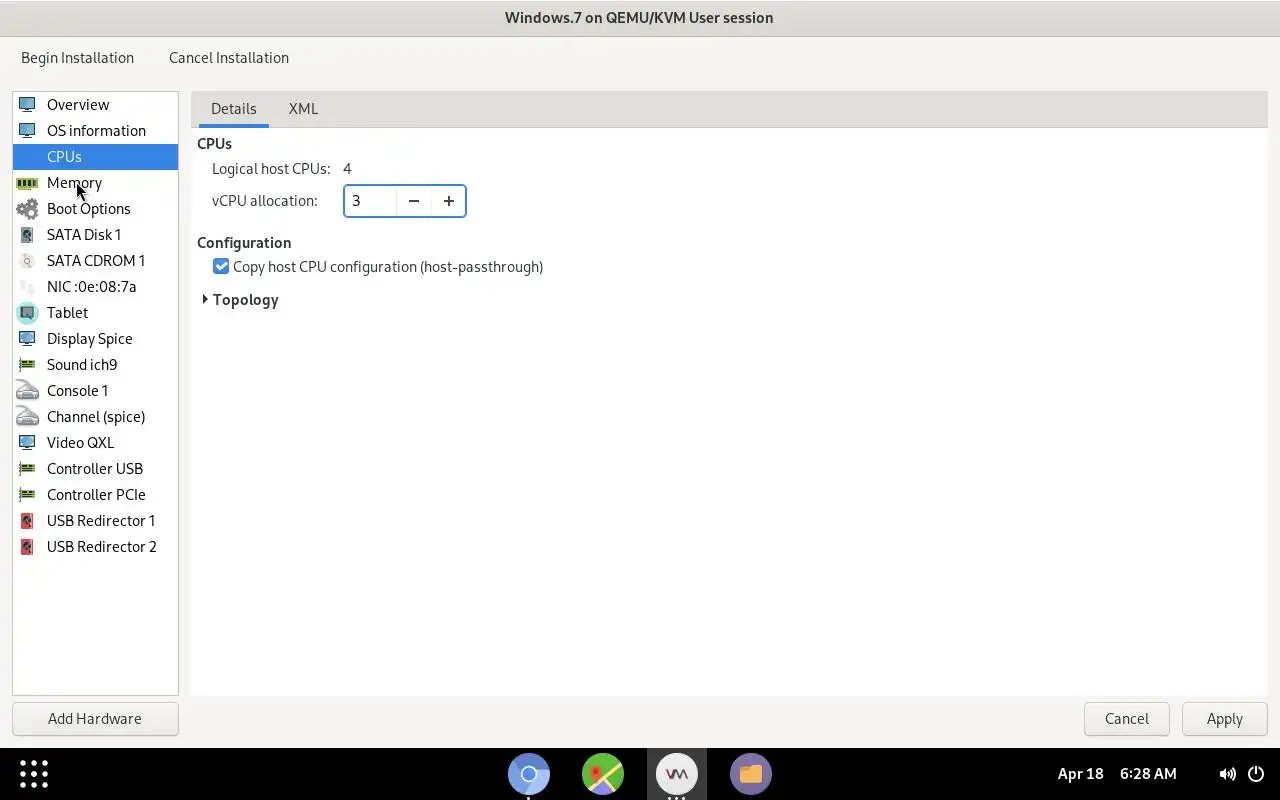This screenshot has height=800, width=1280.
Task: Expand the Topology section
Action: click(x=205, y=300)
